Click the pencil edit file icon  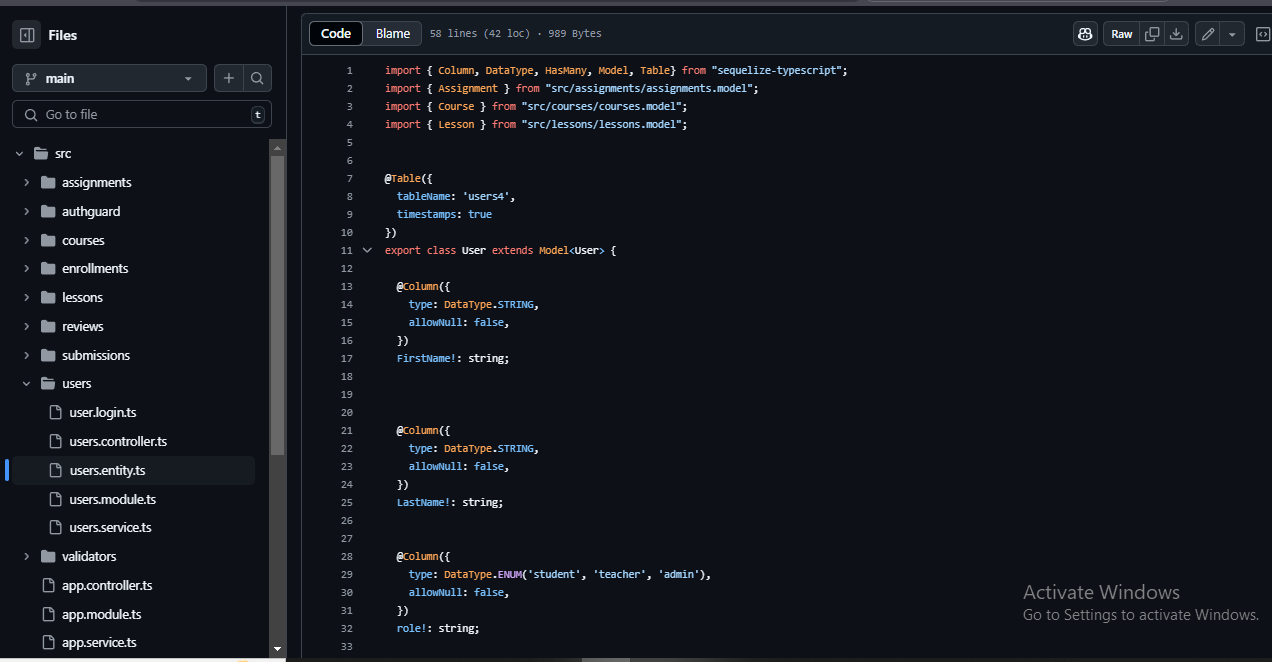pyautogui.click(x=1208, y=34)
